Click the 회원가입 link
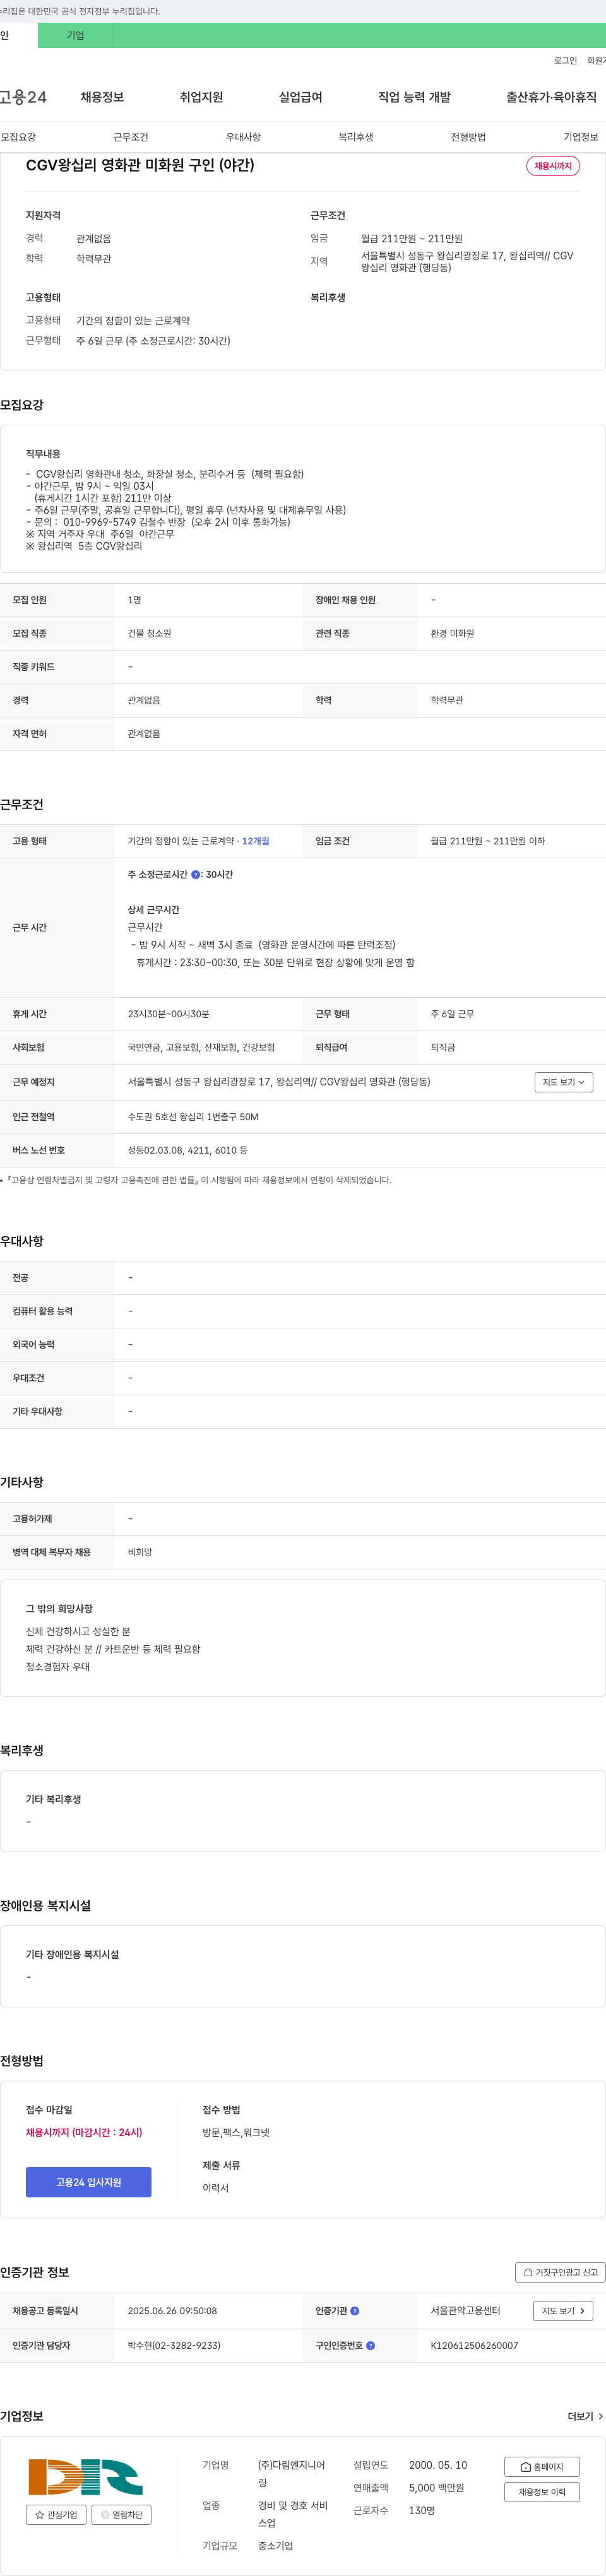 (596, 61)
